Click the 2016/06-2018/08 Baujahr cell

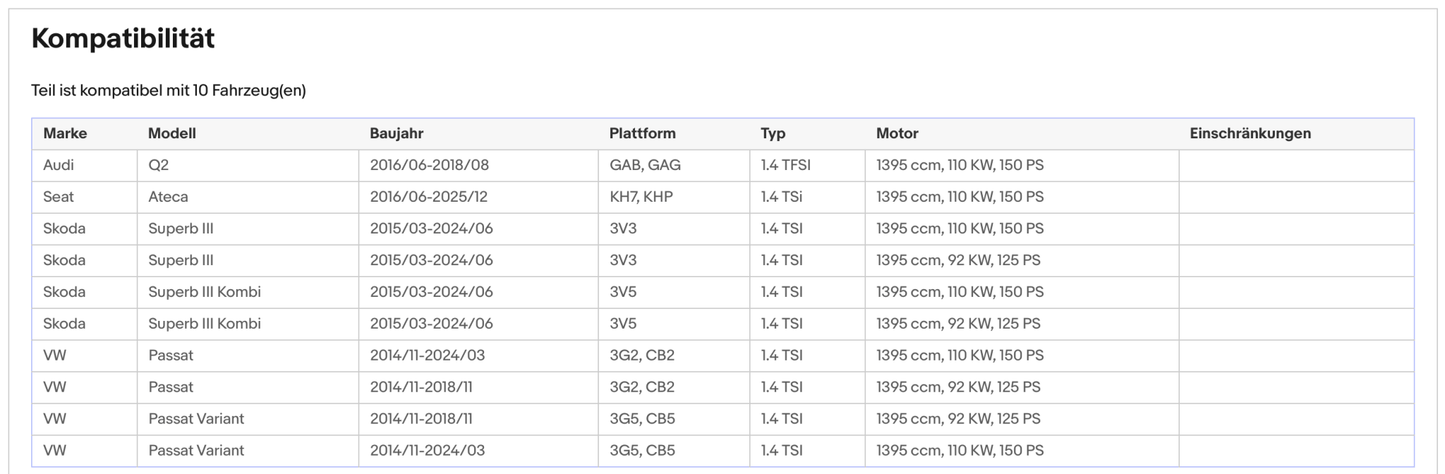click(x=429, y=165)
